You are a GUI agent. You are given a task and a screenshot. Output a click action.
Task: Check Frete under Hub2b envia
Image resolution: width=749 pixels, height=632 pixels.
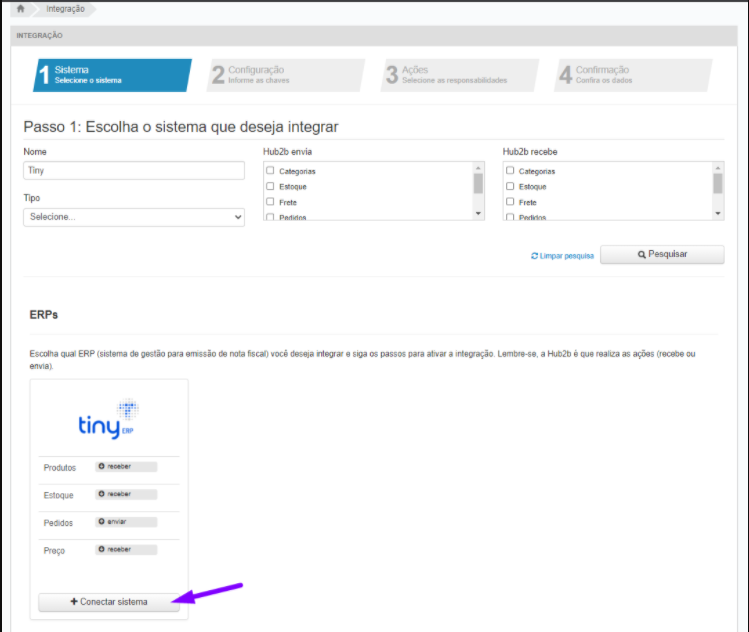pyautogui.click(x=270, y=202)
